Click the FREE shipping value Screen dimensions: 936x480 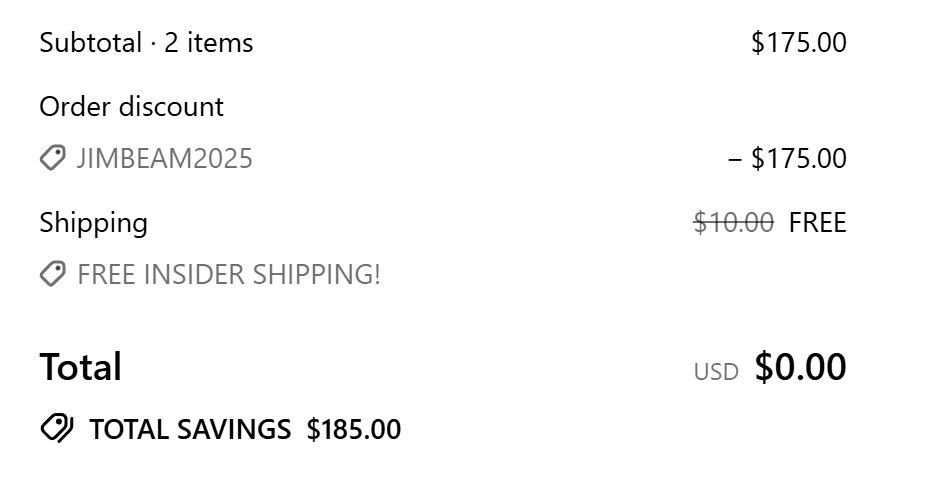tap(818, 223)
